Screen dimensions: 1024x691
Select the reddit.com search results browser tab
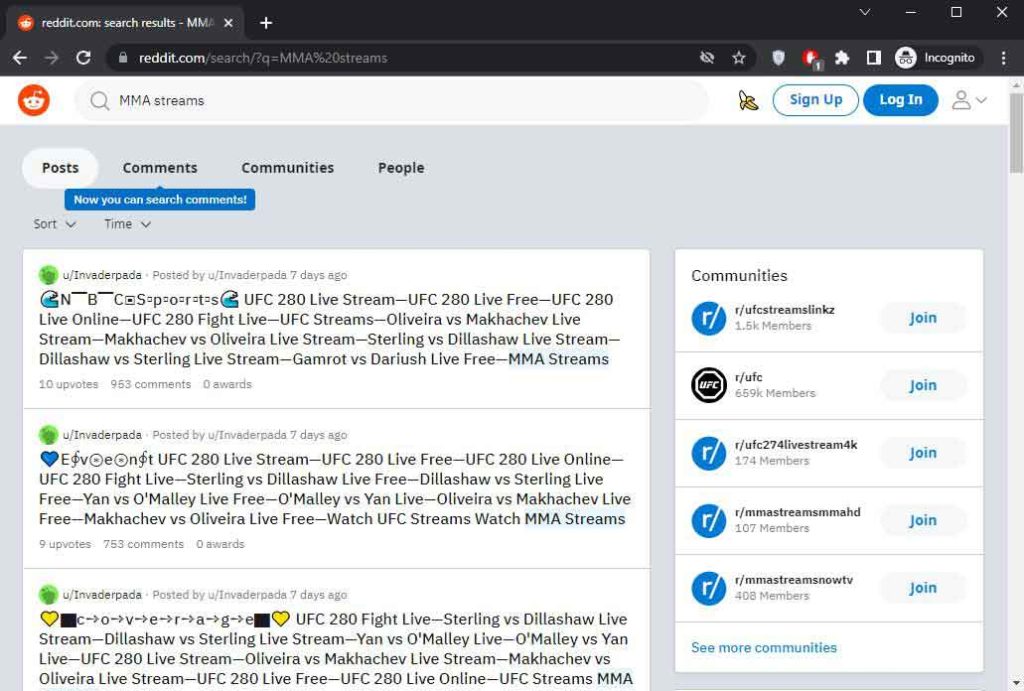coord(124,23)
